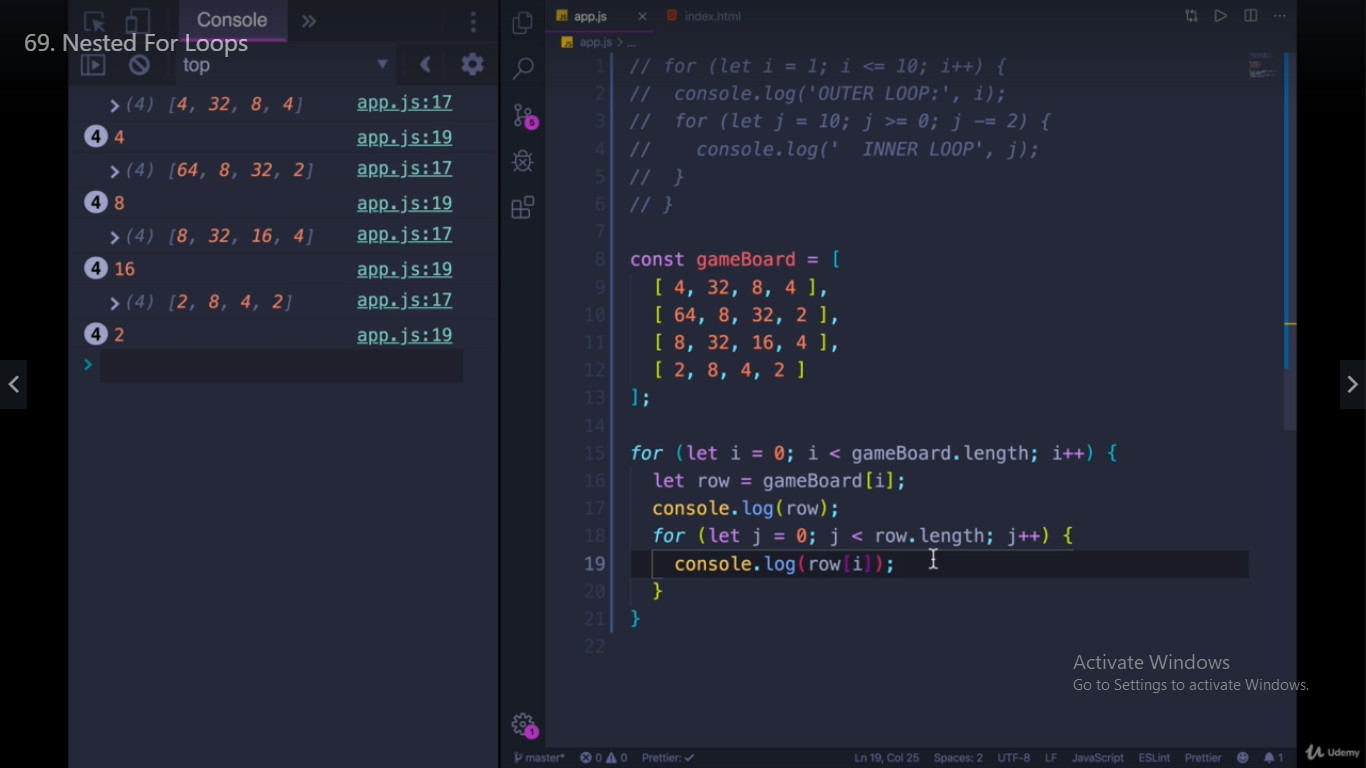Open DevTools settings gear
1366x768 pixels.
(x=472, y=64)
